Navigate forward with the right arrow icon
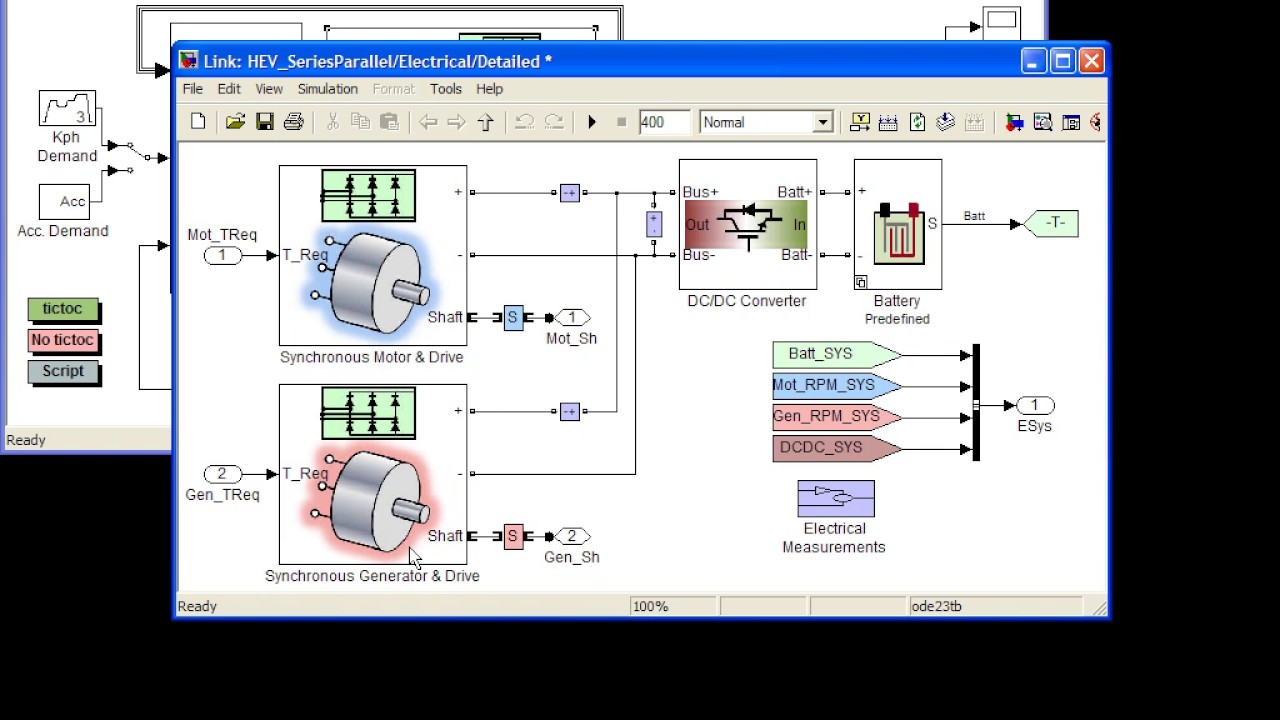Image resolution: width=1280 pixels, height=720 pixels. 456,122
